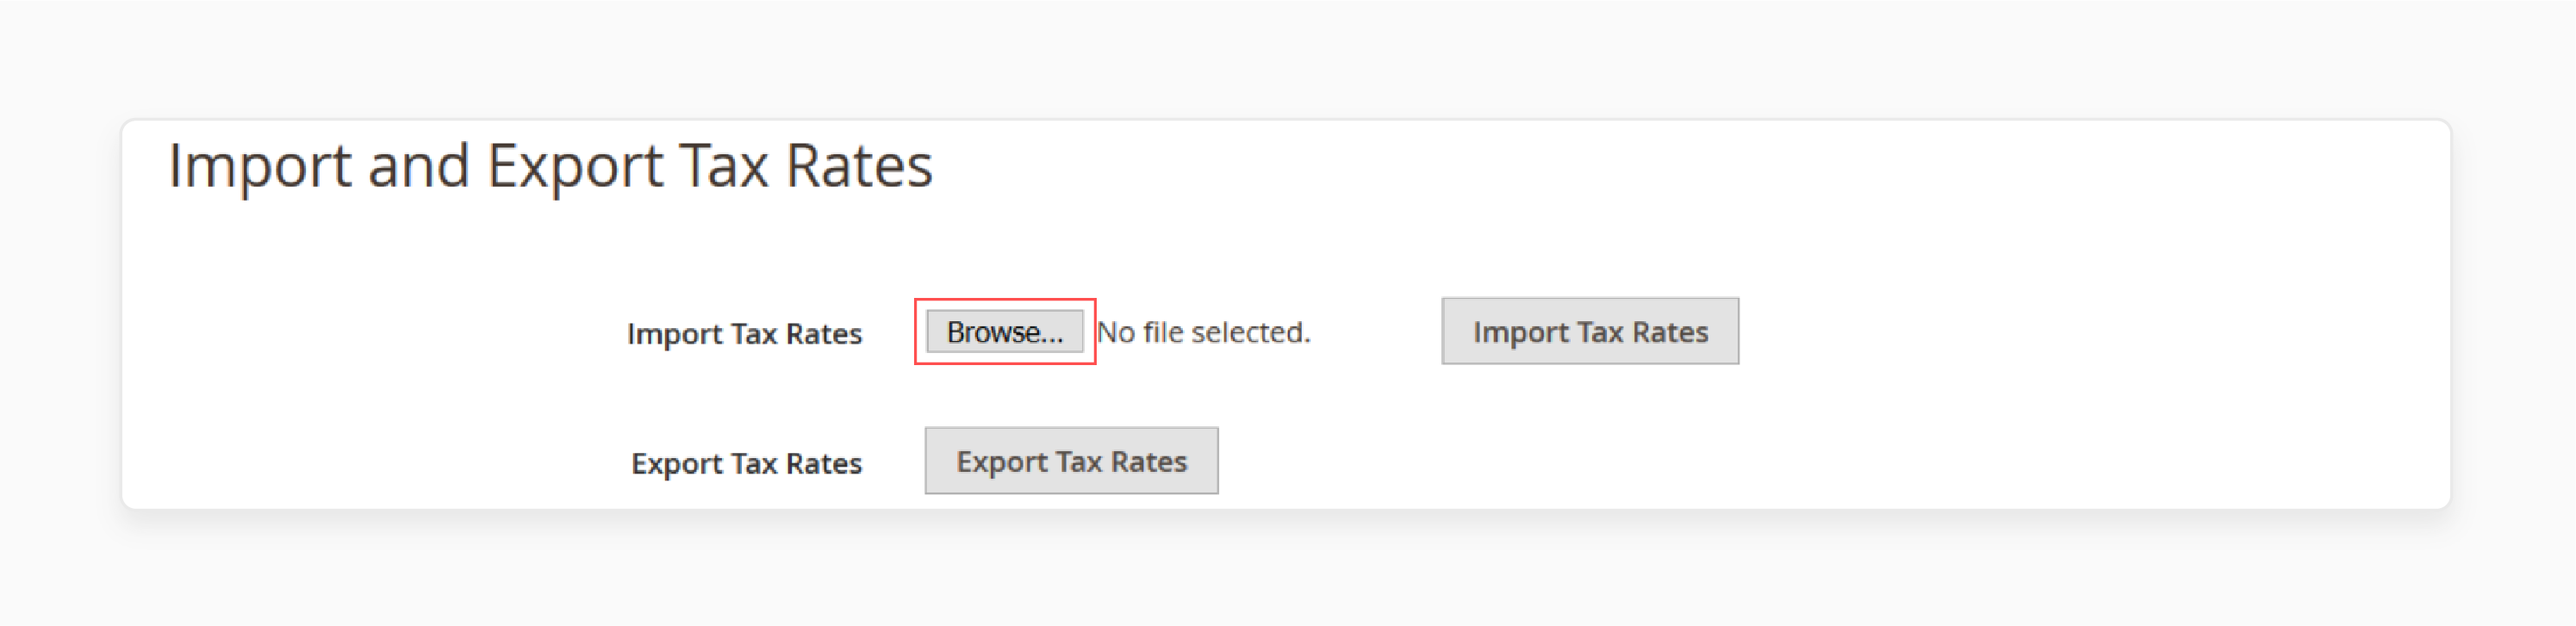Viewport: 2576px width, 626px height.
Task: Click the Browse... file chooser button
Action: (1004, 331)
